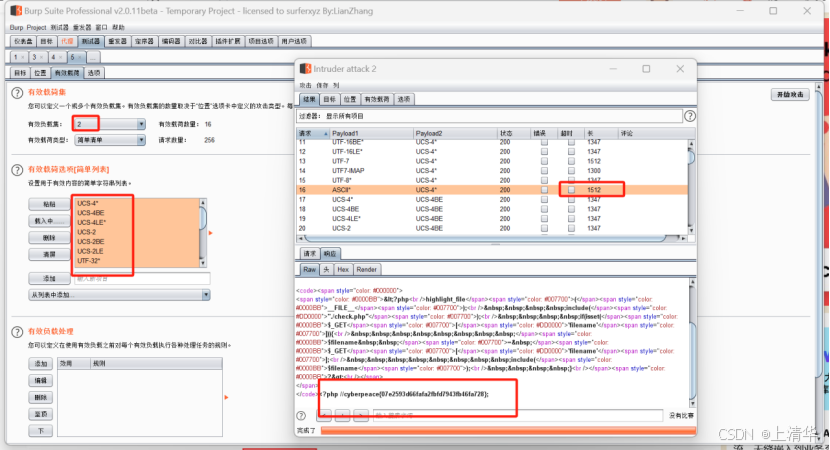Click the response search input field
The width and height of the screenshot is (830, 450).
coord(518,416)
